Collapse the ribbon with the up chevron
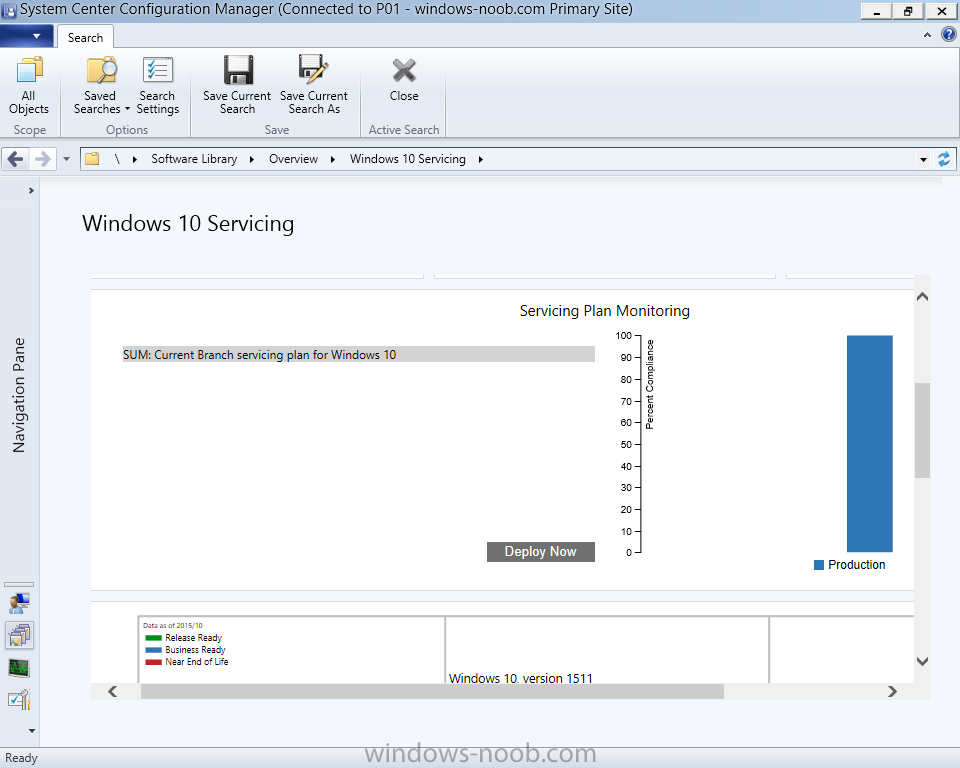 [x=928, y=36]
